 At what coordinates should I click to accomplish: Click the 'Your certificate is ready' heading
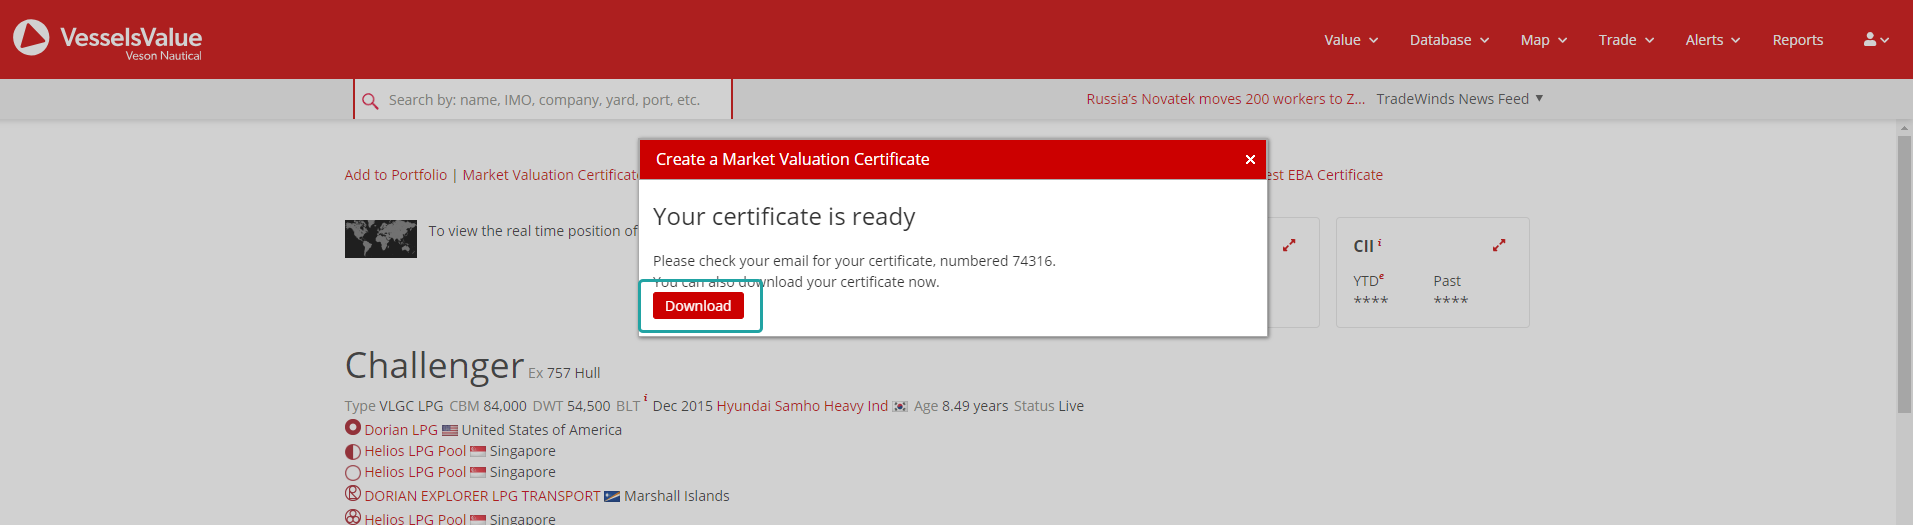pyautogui.click(x=784, y=217)
